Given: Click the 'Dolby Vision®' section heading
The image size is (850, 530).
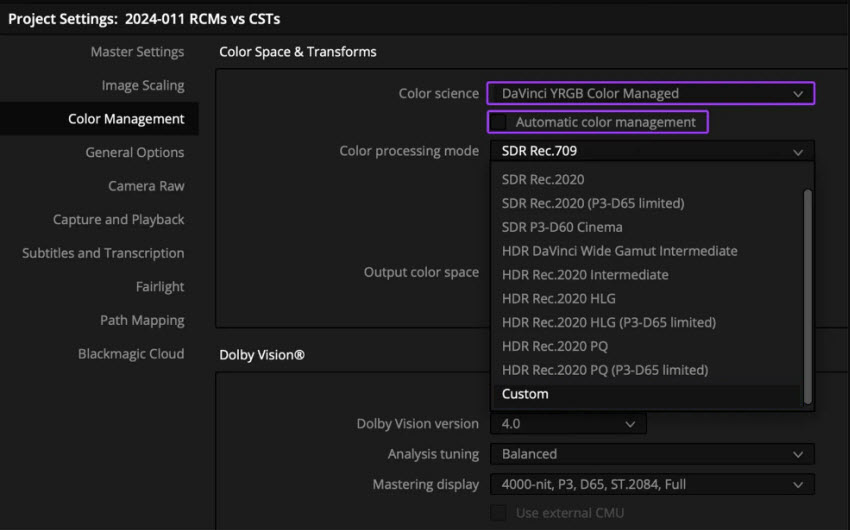Looking at the screenshot, I should tap(262, 355).
